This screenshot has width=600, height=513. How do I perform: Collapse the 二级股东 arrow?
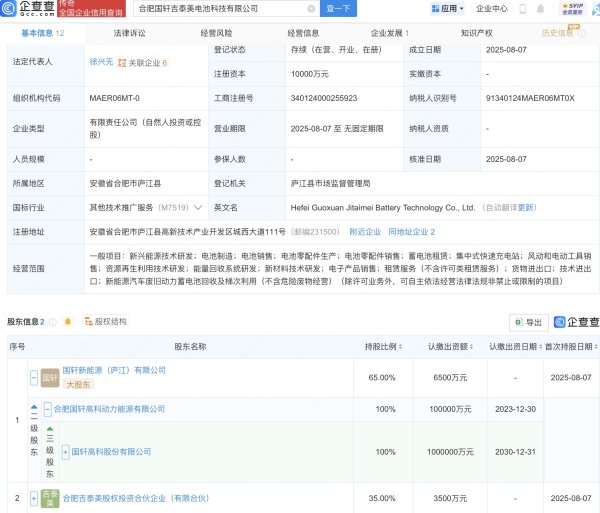click(34, 407)
